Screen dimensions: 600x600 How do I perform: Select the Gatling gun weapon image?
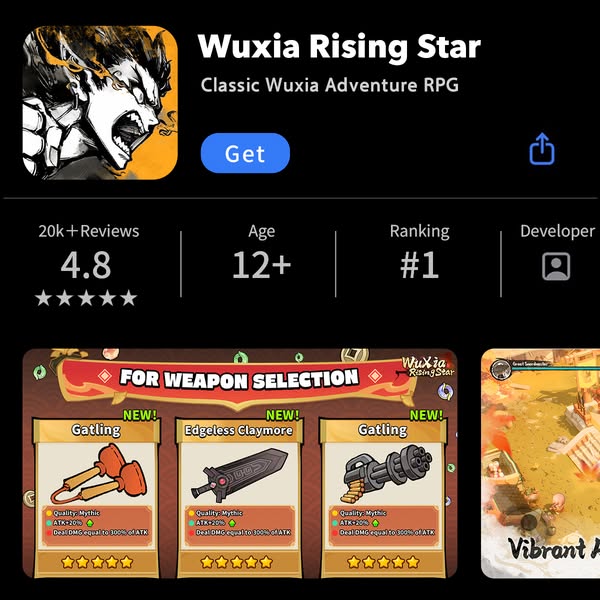point(386,476)
